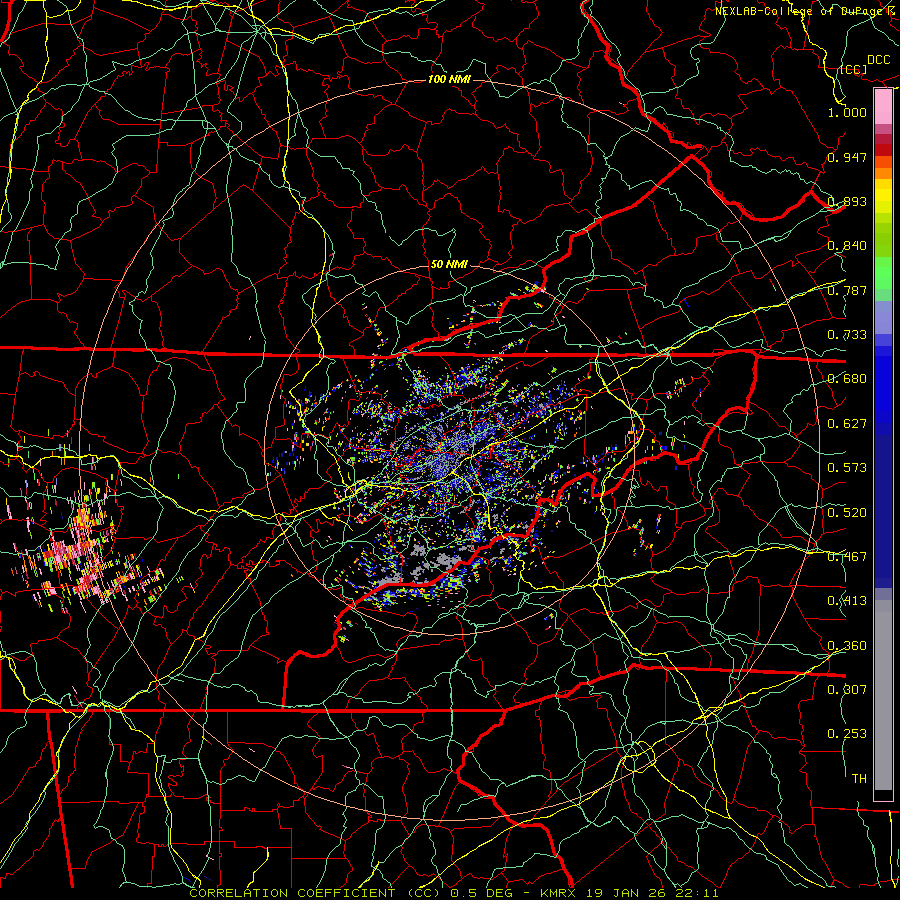Image resolution: width=900 pixels, height=900 pixels.
Task: Click the [CC] units label
Action: tap(853, 70)
